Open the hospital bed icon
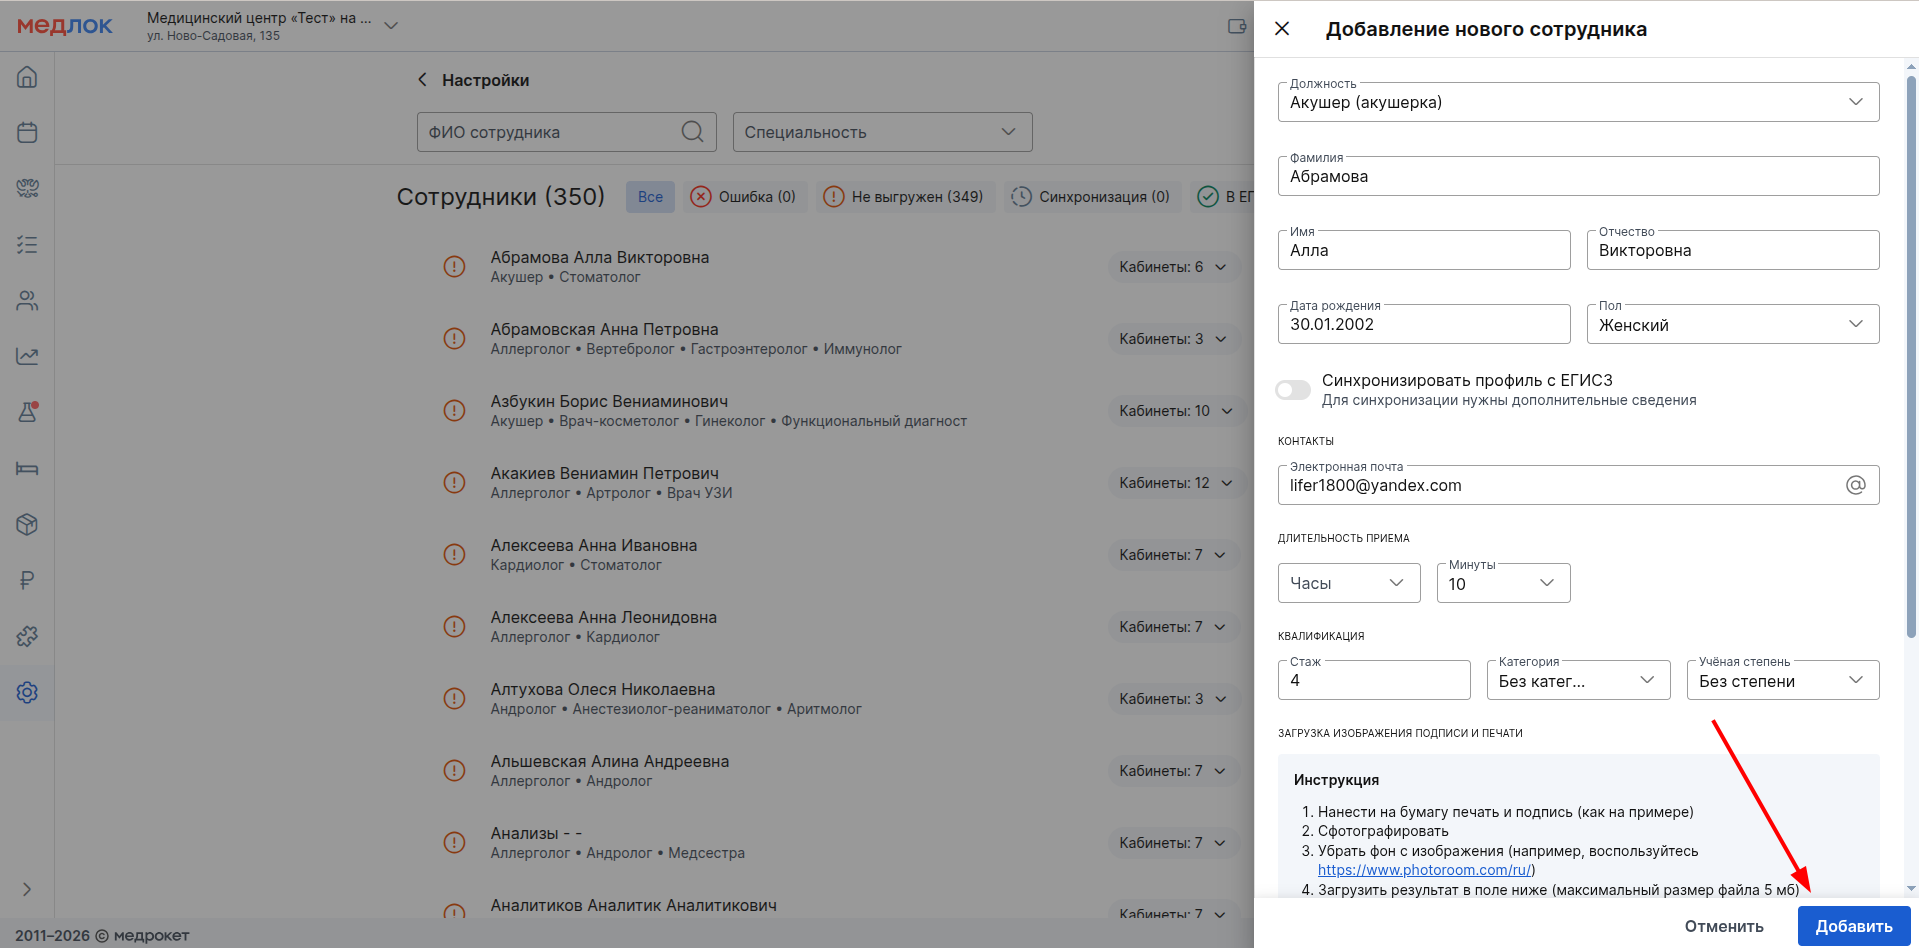This screenshot has width=1919, height=948. [27, 468]
